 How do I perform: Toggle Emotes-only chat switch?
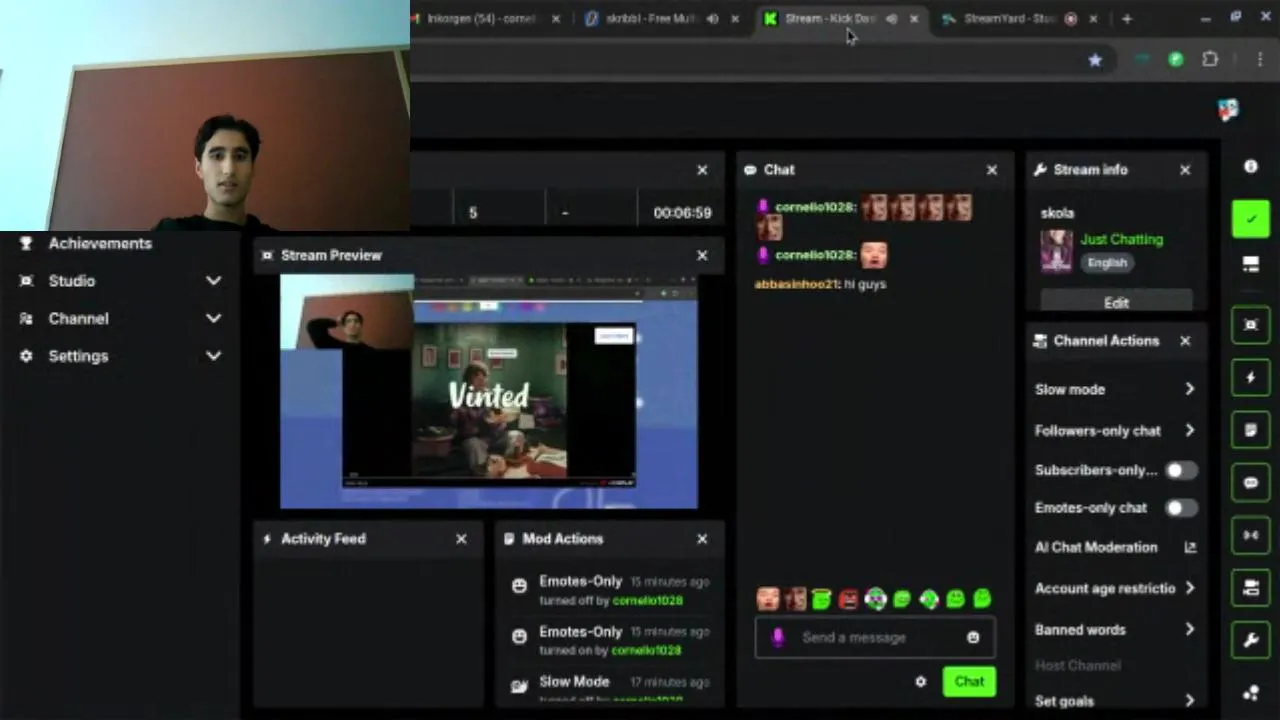pos(1180,508)
